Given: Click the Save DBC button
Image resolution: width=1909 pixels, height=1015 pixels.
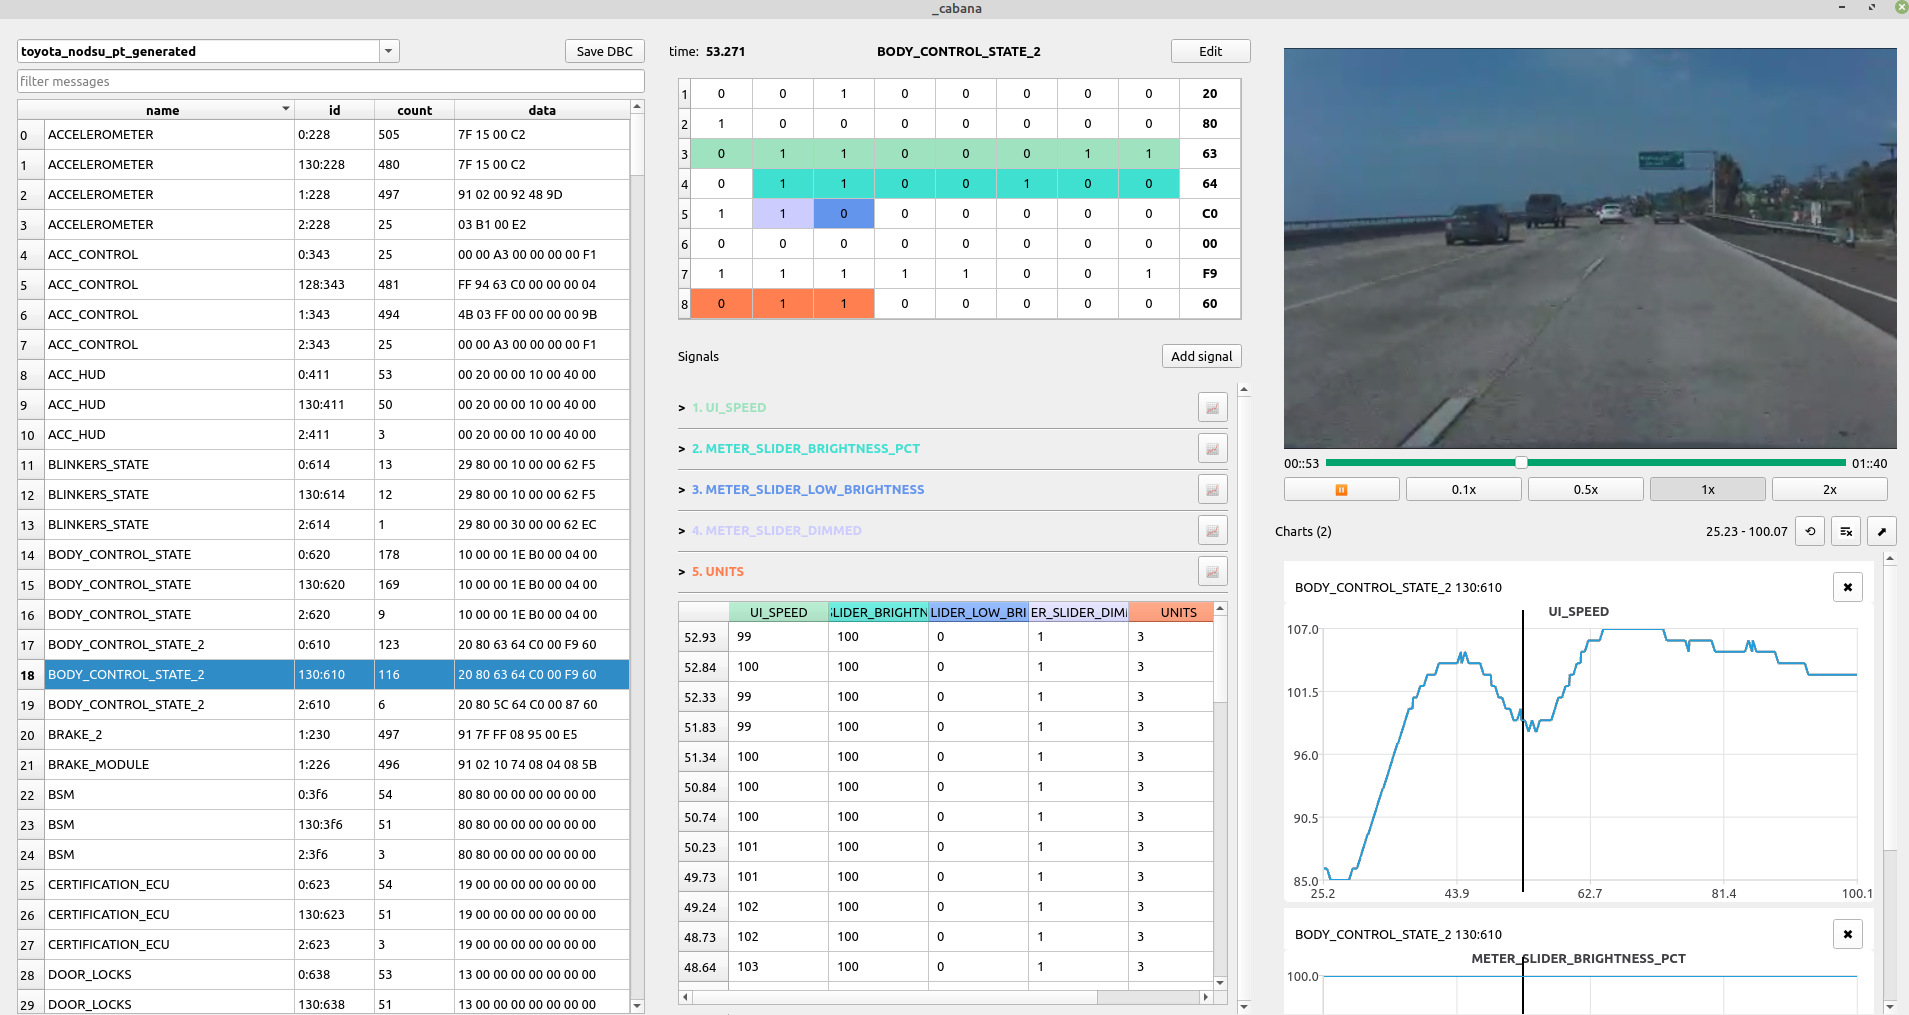Looking at the screenshot, I should [x=604, y=51].
